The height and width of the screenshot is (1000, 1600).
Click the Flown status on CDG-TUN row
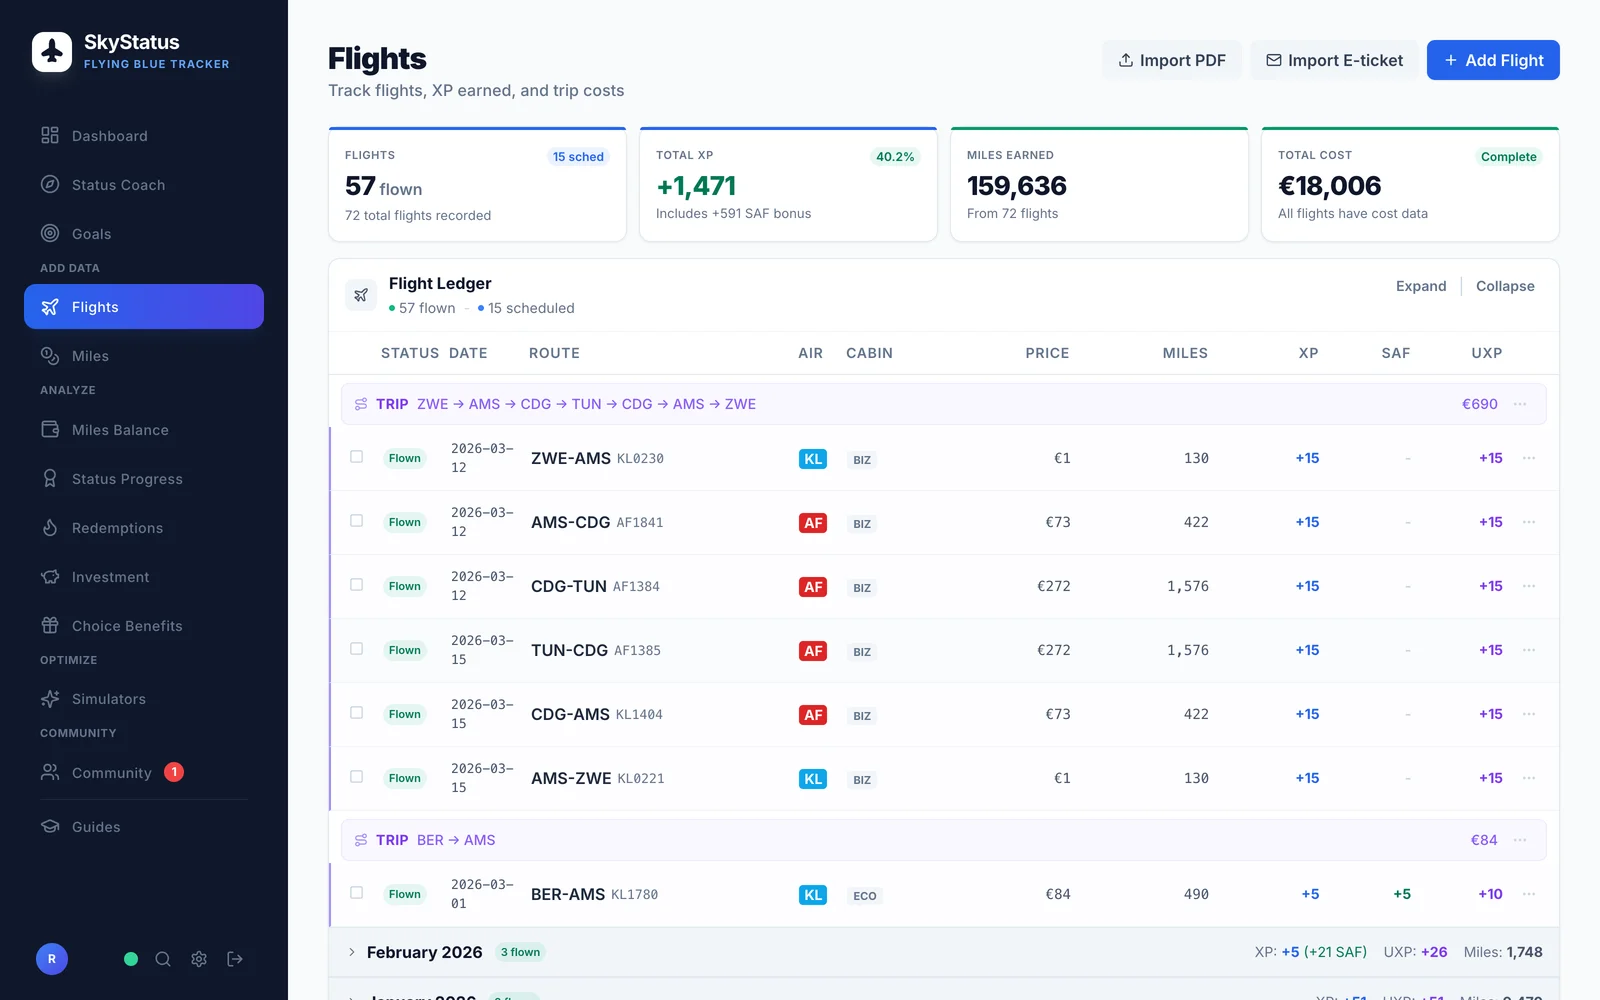tap(405, 586)
